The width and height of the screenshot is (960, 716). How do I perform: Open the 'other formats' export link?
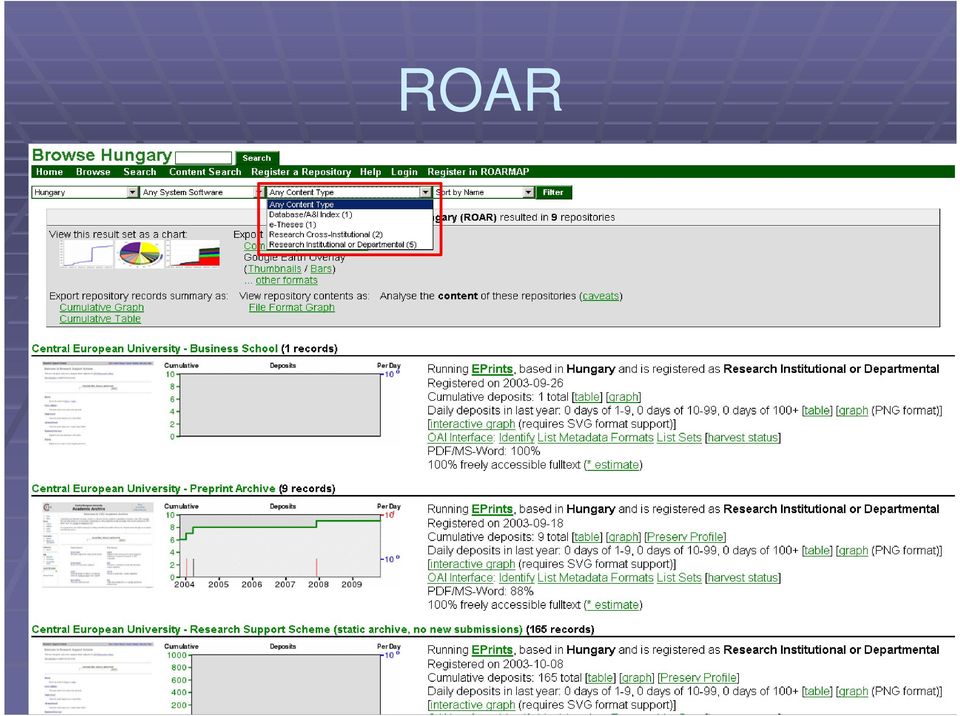click(287, 281)
